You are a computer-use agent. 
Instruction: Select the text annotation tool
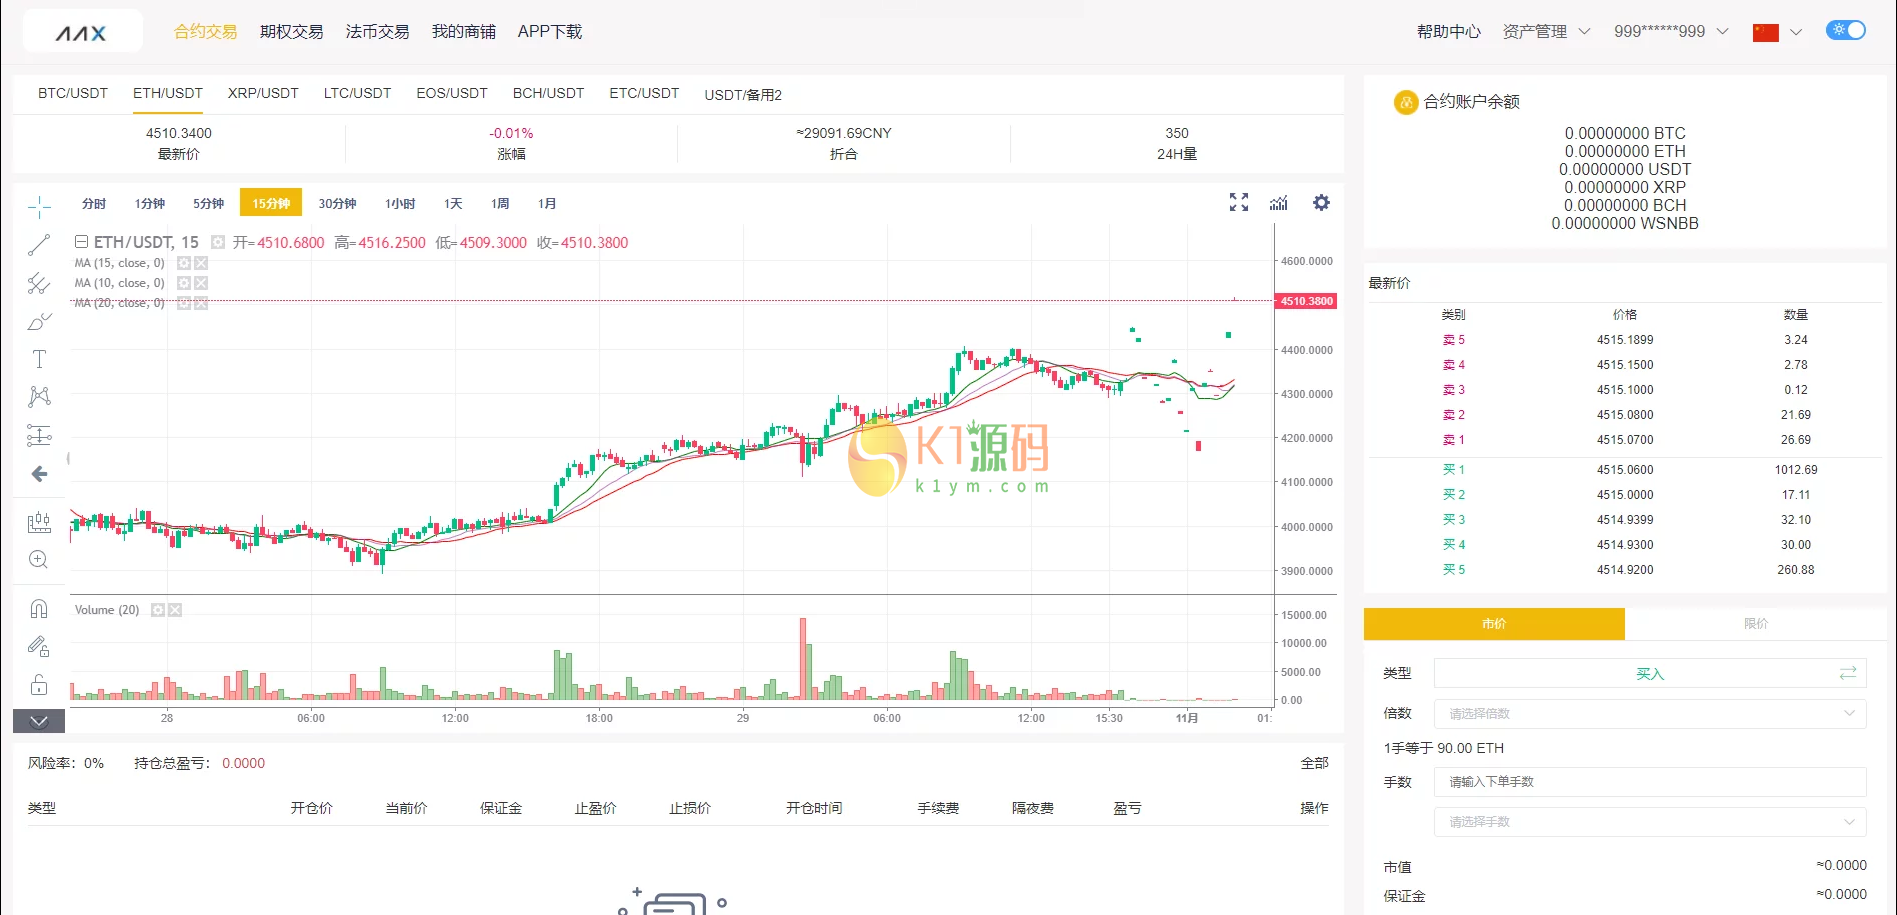coord(39,359)
